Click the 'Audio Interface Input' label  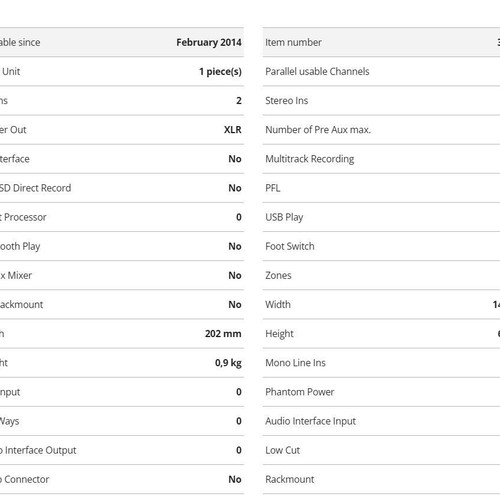click(x=311, y=421)
